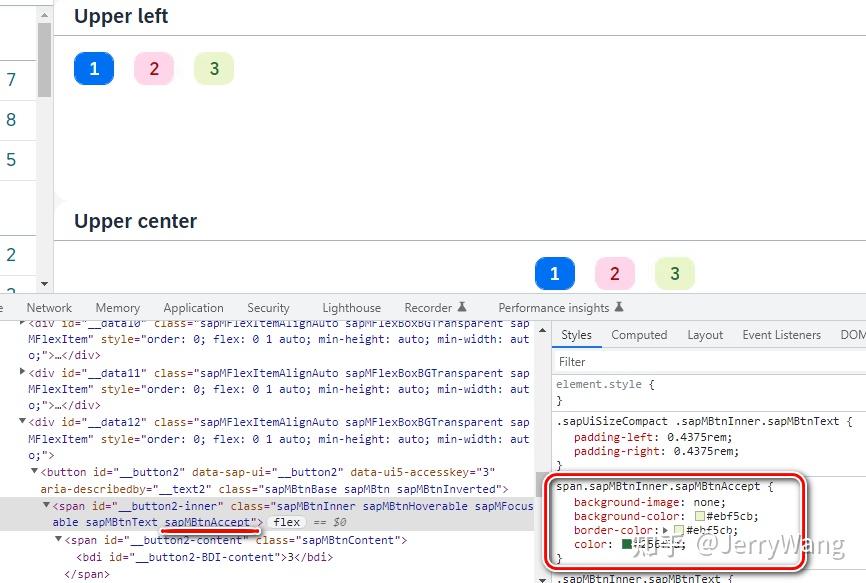Open the Lighthouse panel
The width and height of the screenshot is (866, 583).
351,307
